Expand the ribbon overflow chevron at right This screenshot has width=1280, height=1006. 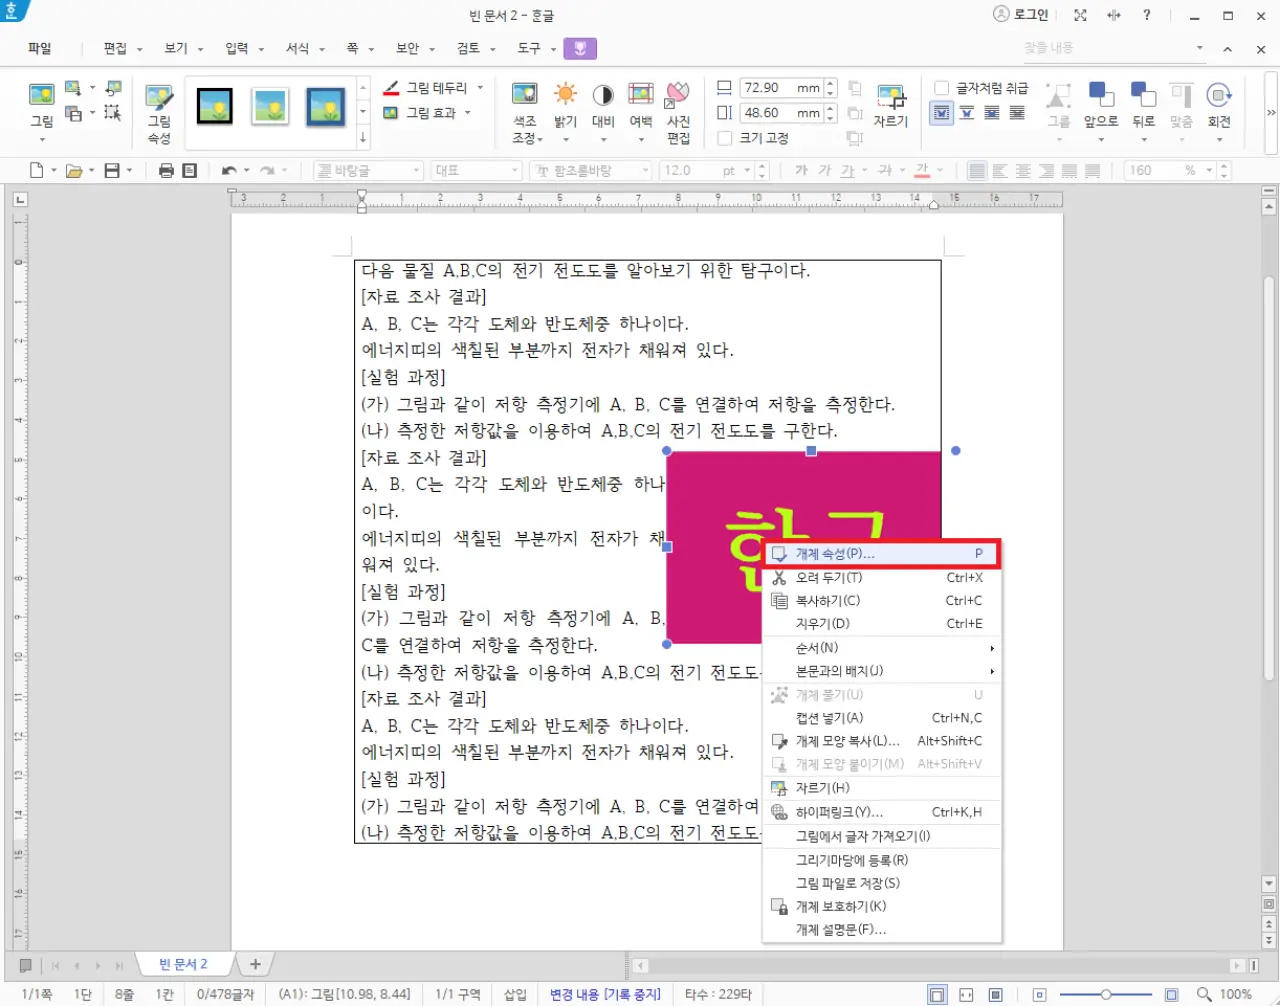[1271, 112]
